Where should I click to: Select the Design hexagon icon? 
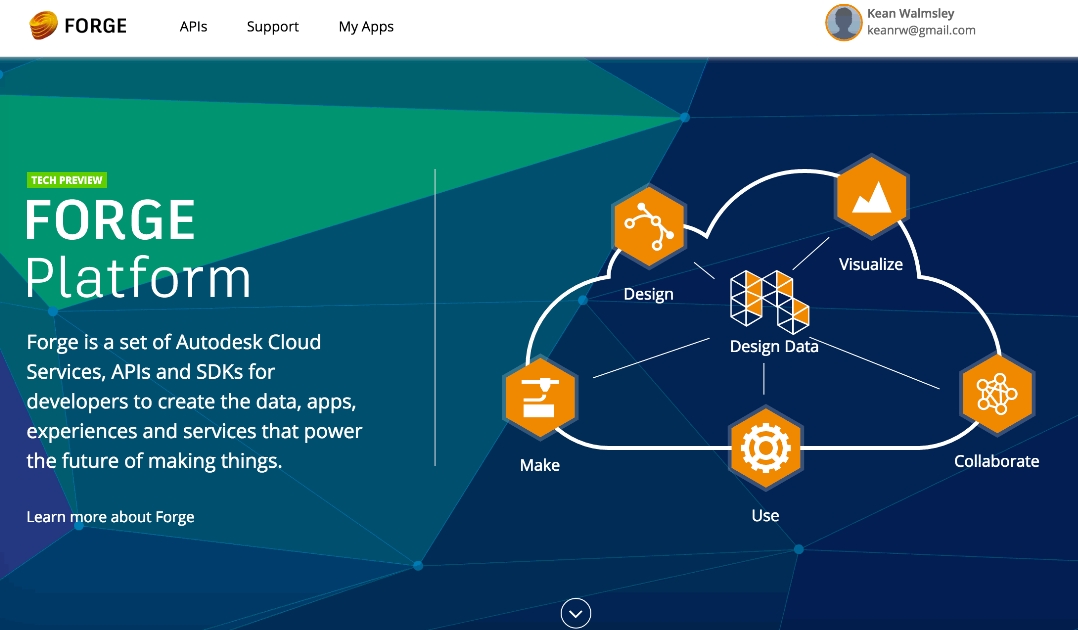[x=649, y=226]
